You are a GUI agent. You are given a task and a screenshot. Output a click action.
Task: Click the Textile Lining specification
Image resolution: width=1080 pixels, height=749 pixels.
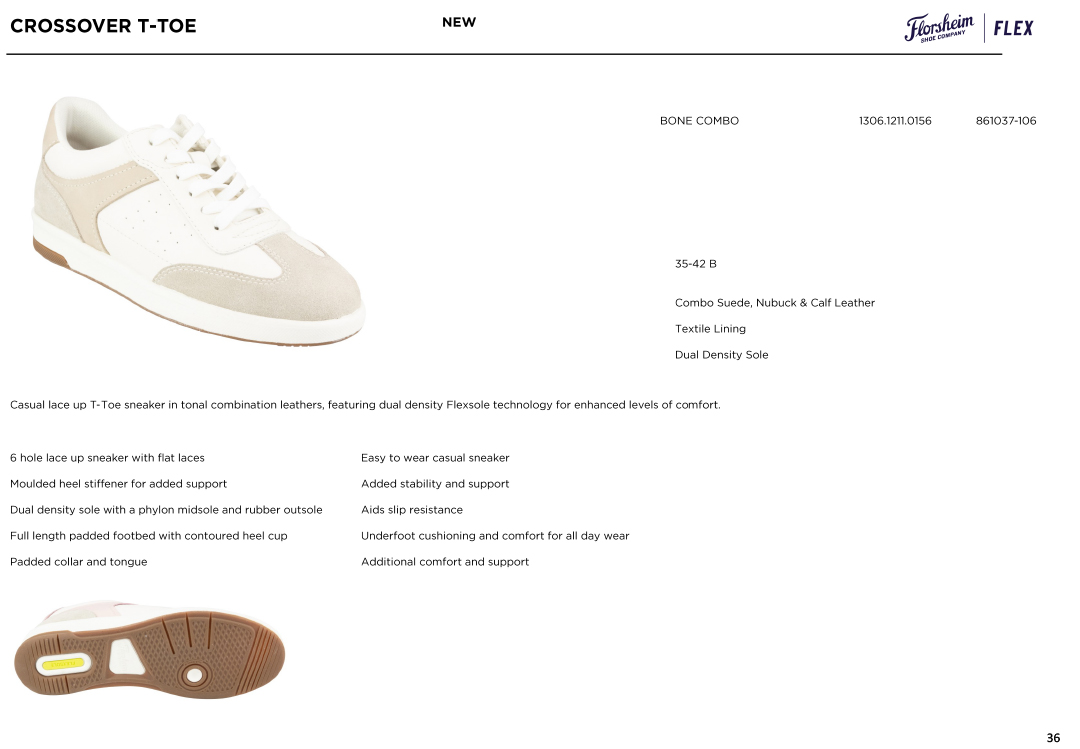(710, 329)
